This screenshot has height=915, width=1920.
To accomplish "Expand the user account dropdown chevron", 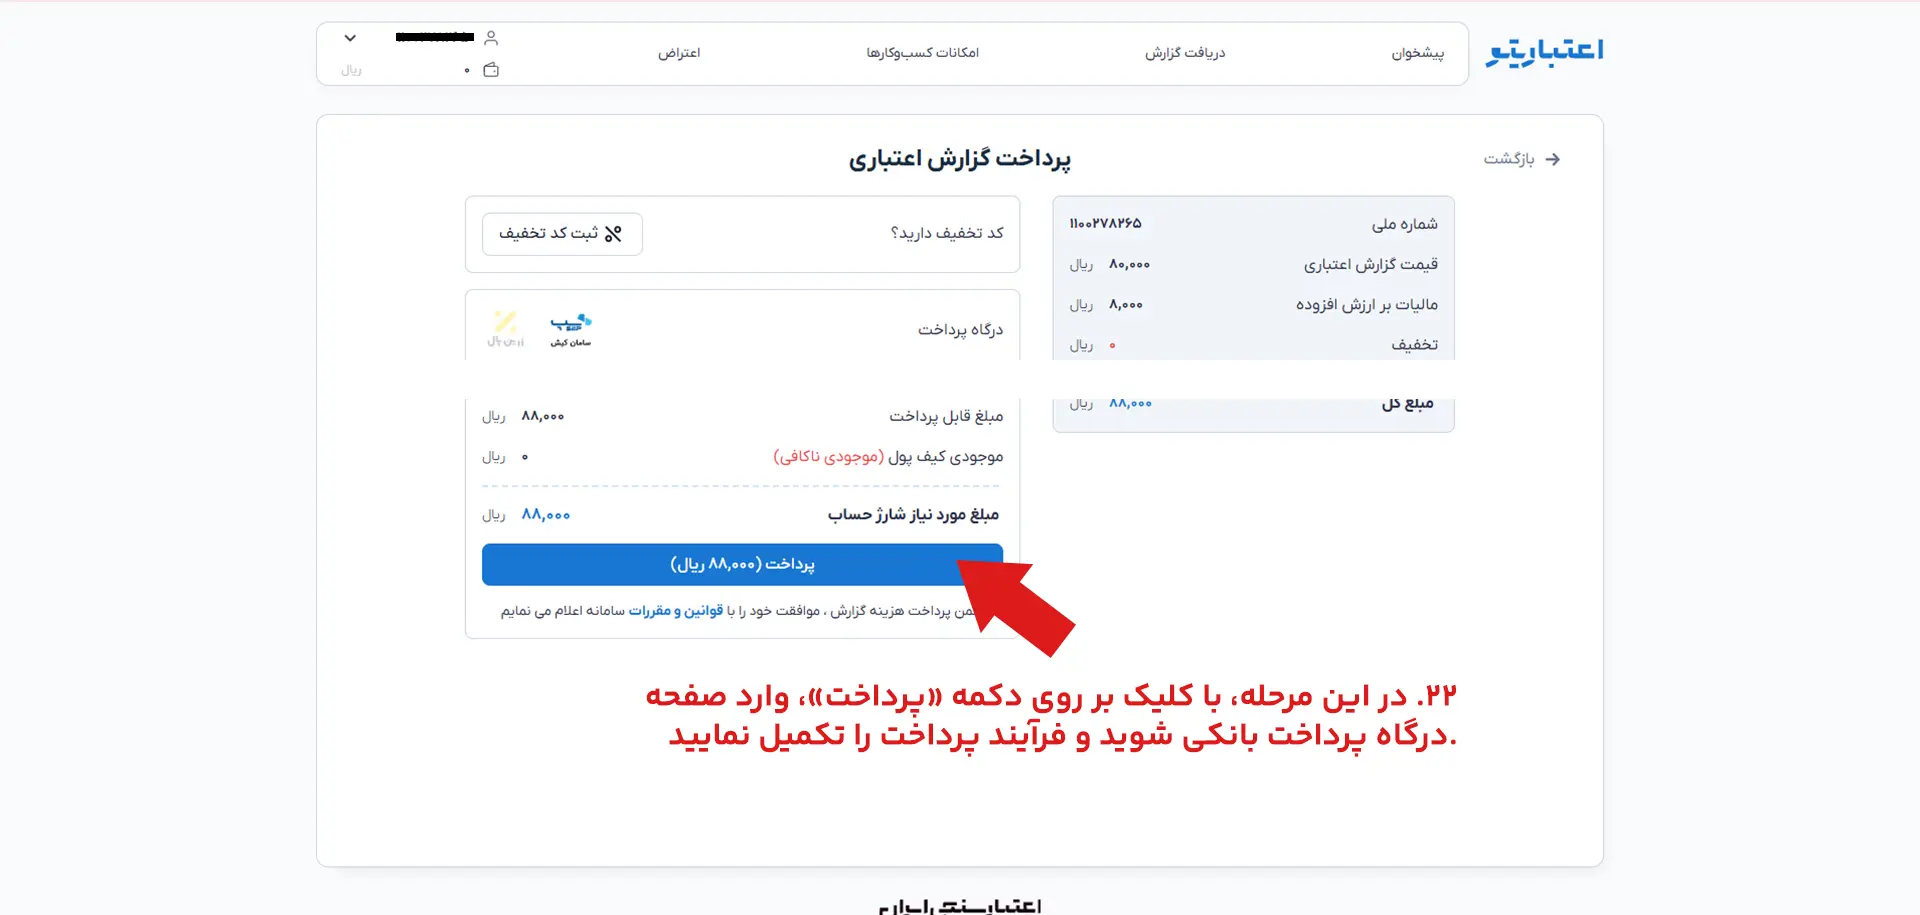I will pos(350,38).
